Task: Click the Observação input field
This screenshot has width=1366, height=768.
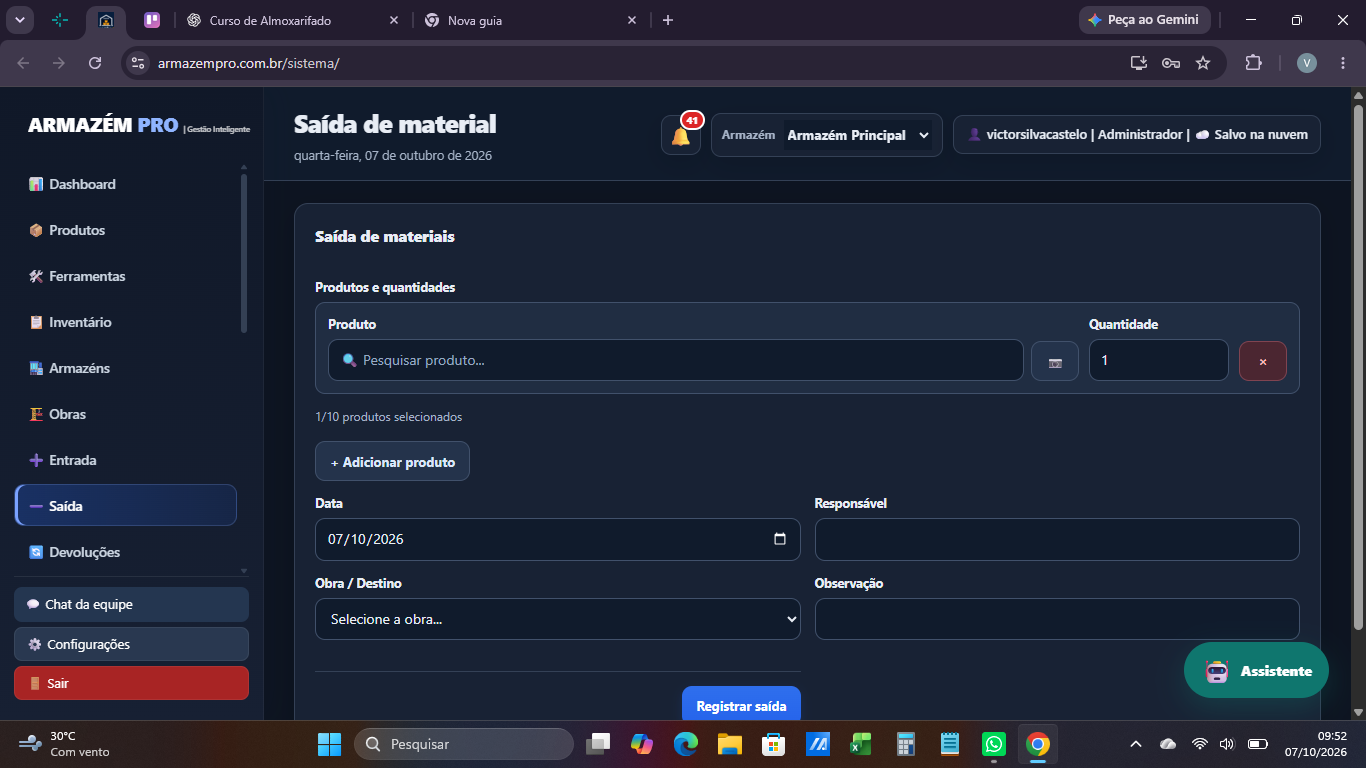Action: pyautogui.click(x=1057, y=619)
